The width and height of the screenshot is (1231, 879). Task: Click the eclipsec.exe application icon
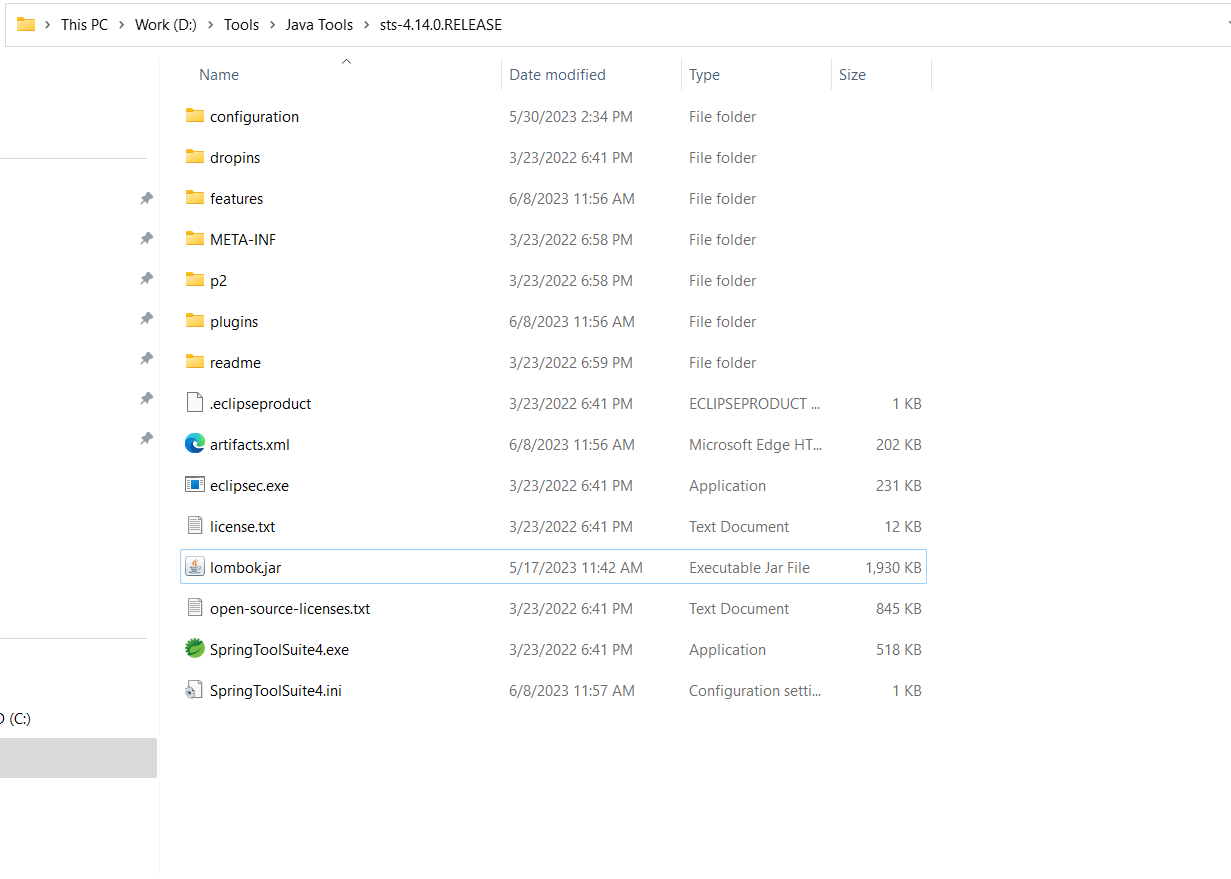[195, 485]
